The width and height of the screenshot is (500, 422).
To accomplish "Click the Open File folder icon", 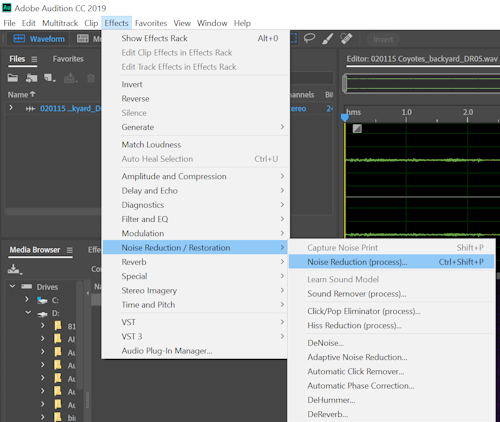I will [x=13, y=78].
